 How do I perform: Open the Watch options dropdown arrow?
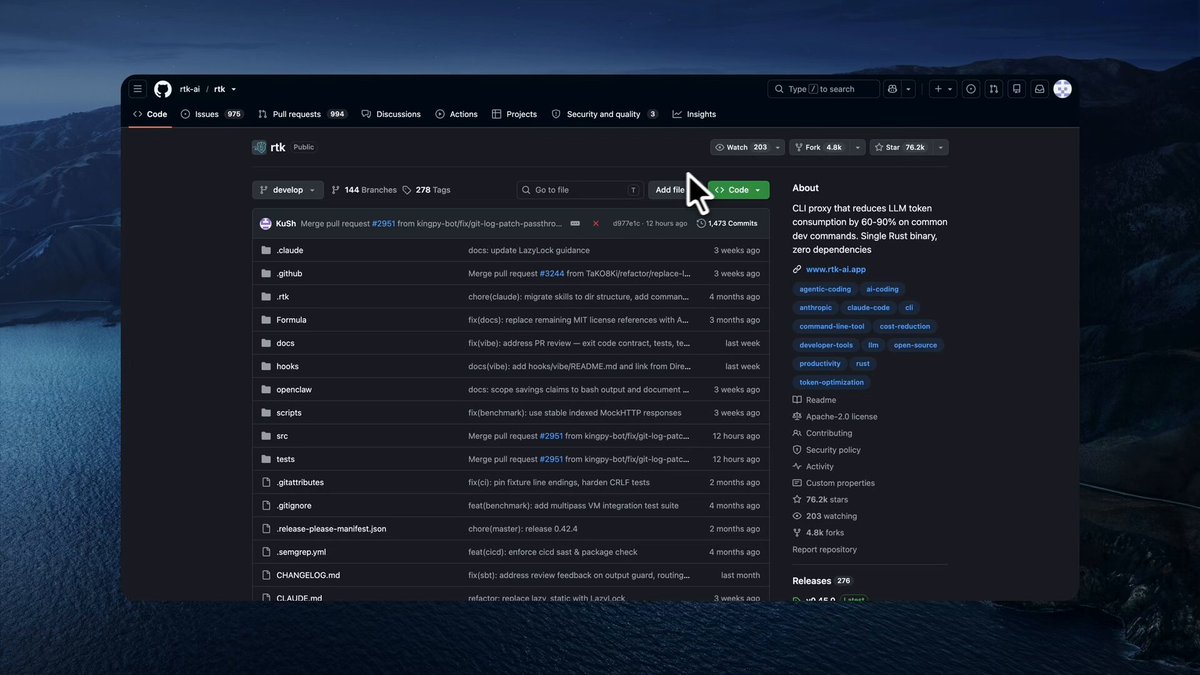(x=777, y=147)
